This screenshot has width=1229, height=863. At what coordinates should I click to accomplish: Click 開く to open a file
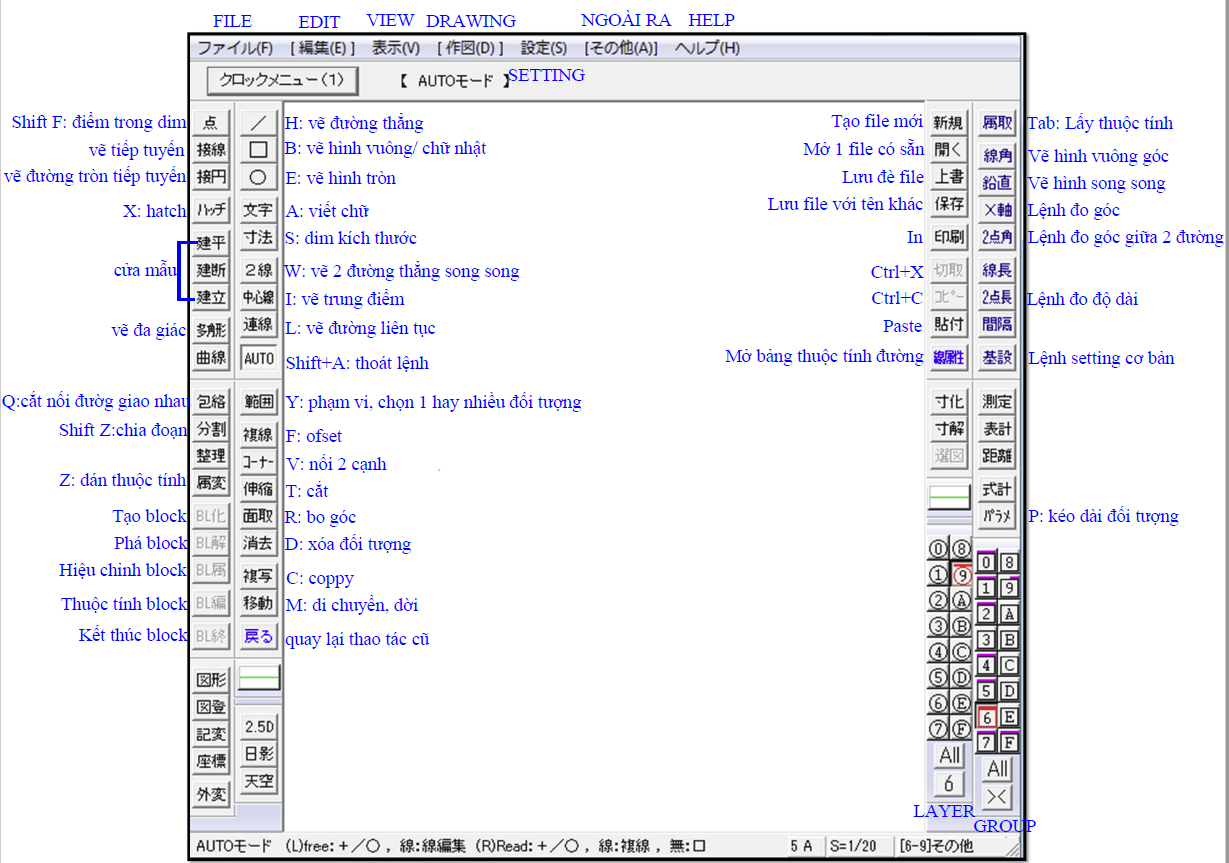click(x=949, y=150)
